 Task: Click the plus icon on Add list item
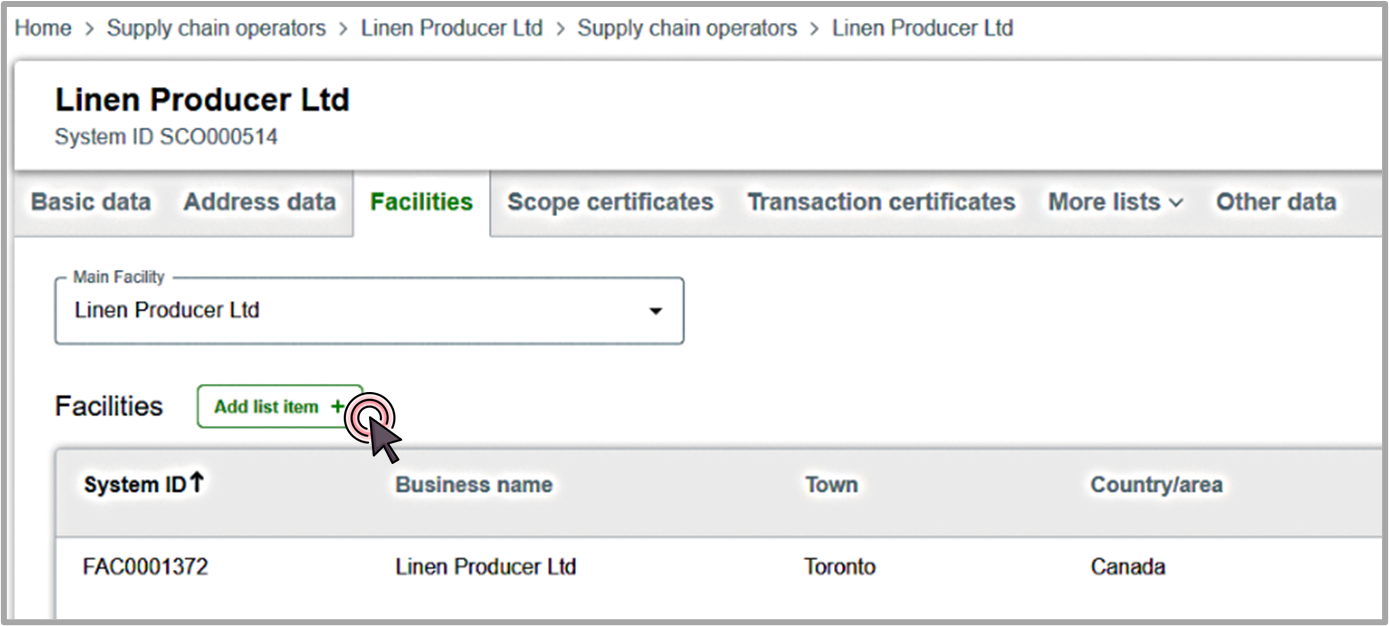pyautogui.click(x=337, y=407)
